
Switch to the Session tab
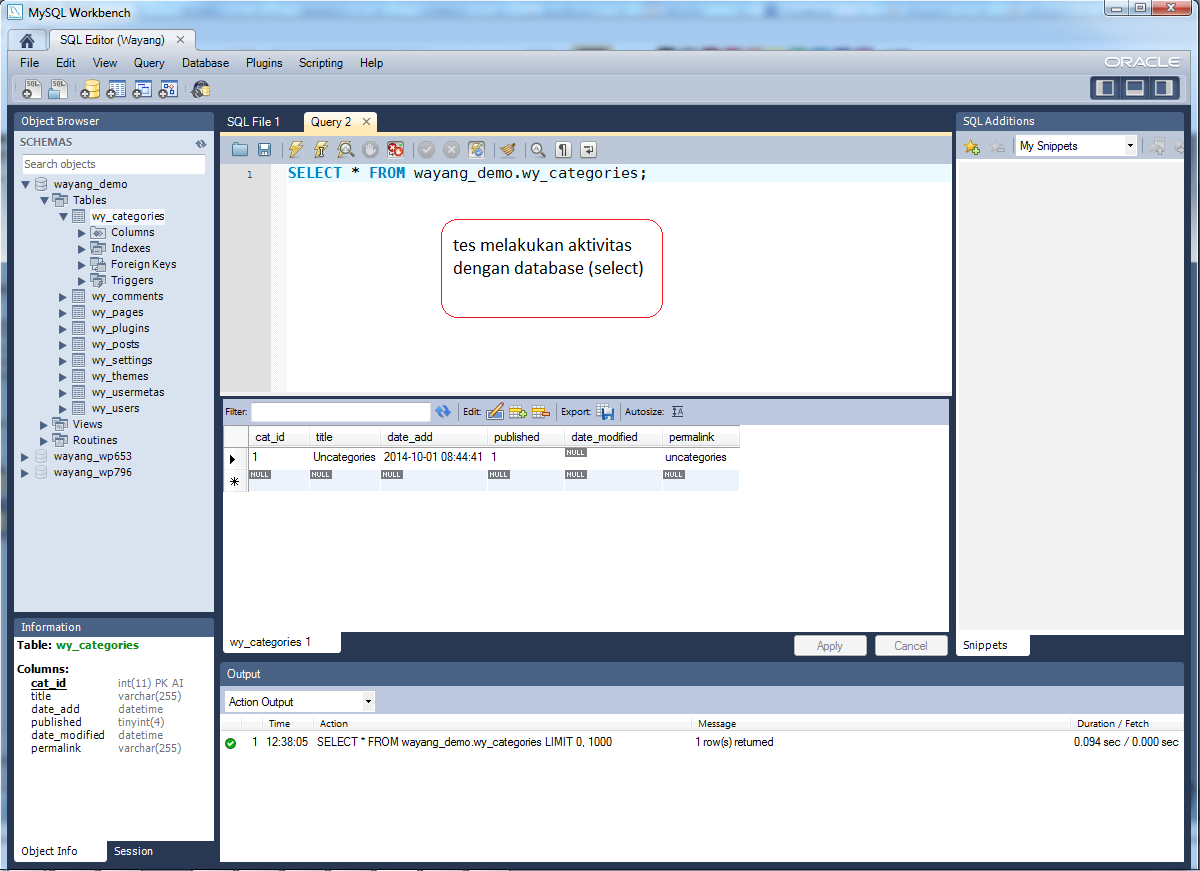pyautogui.click(x=133, y=851)
